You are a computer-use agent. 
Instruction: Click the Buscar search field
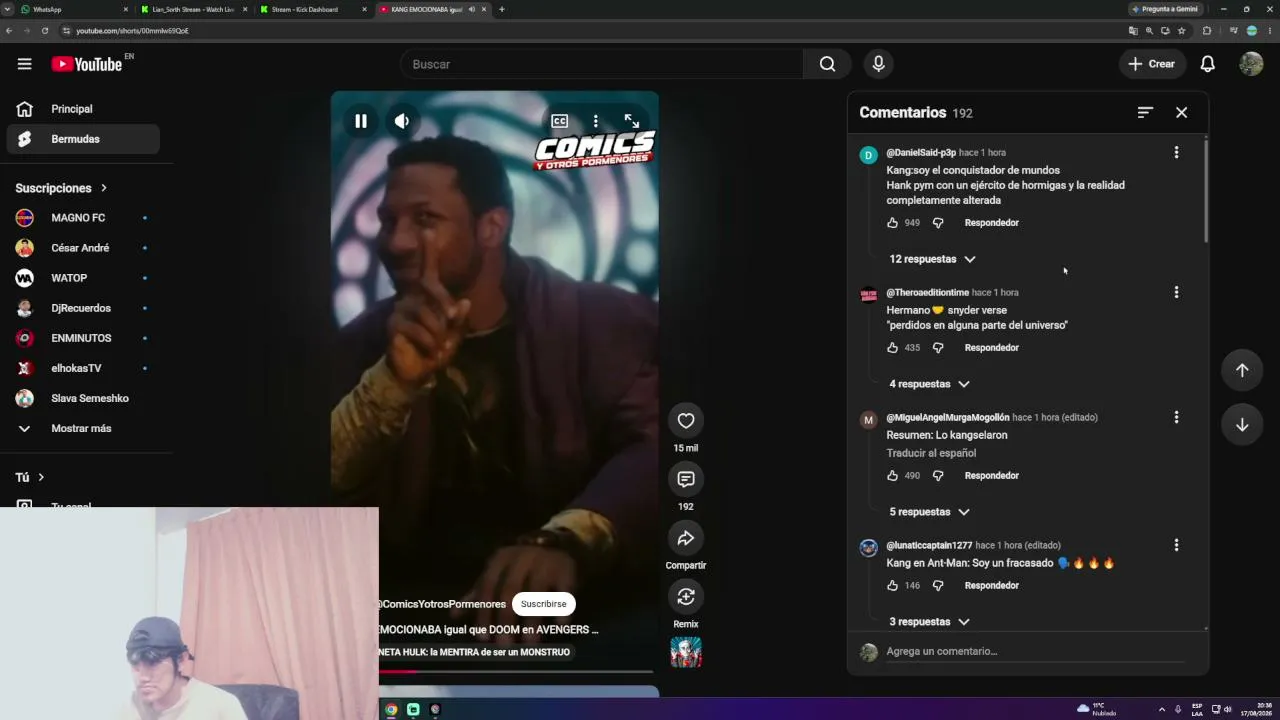coord(603,64)
